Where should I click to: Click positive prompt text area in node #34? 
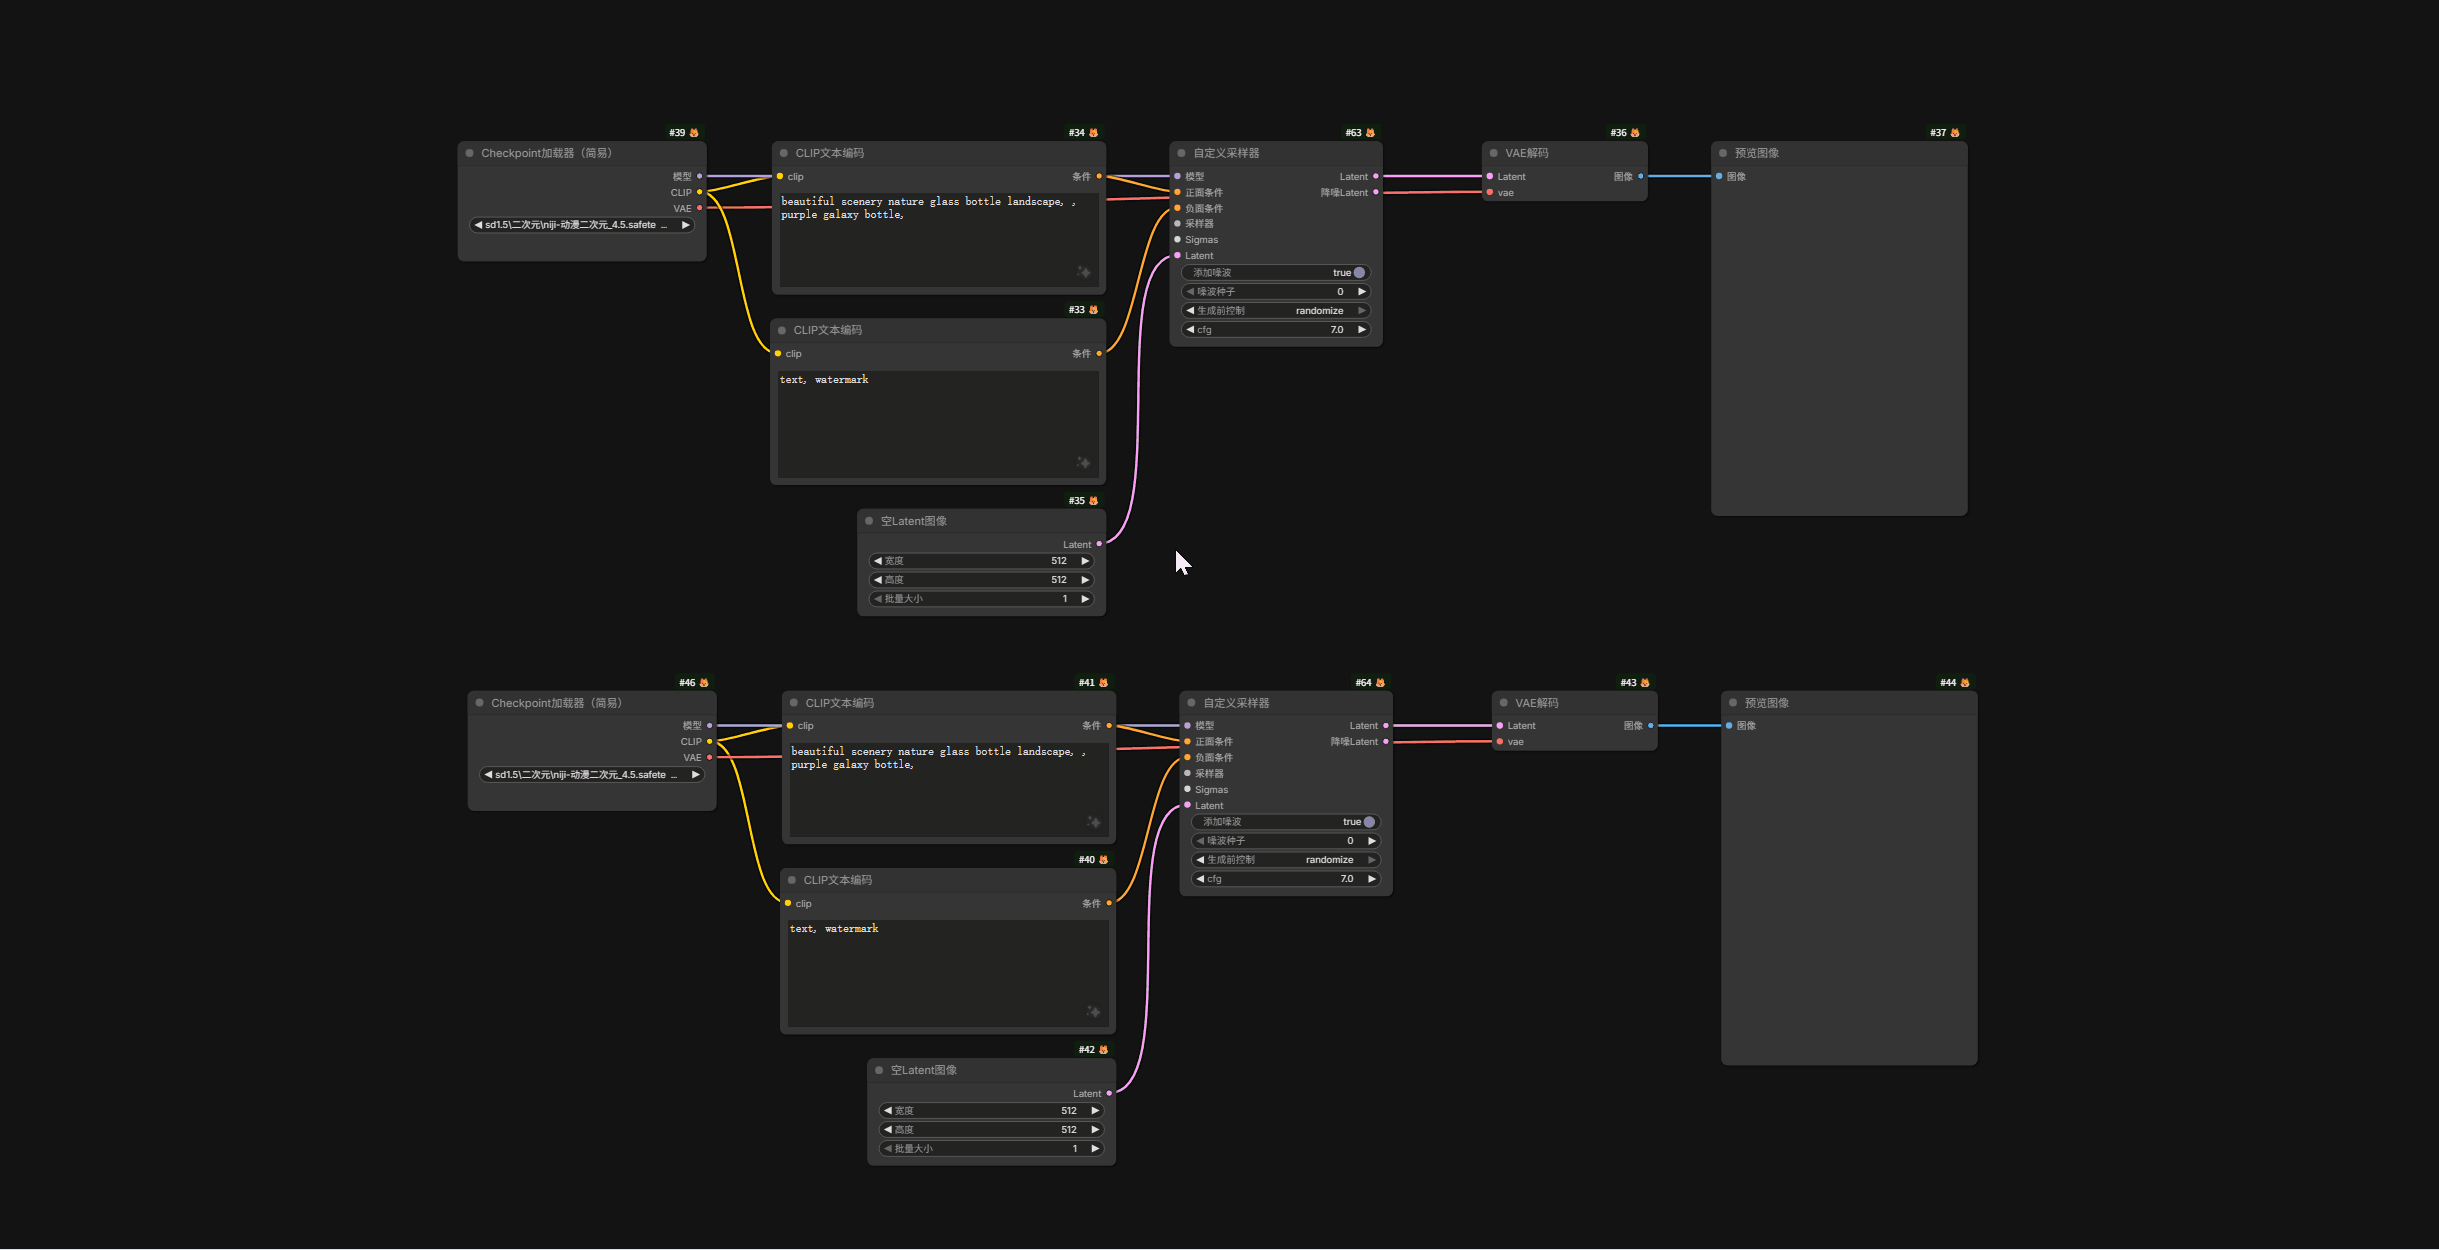(939, 240)
